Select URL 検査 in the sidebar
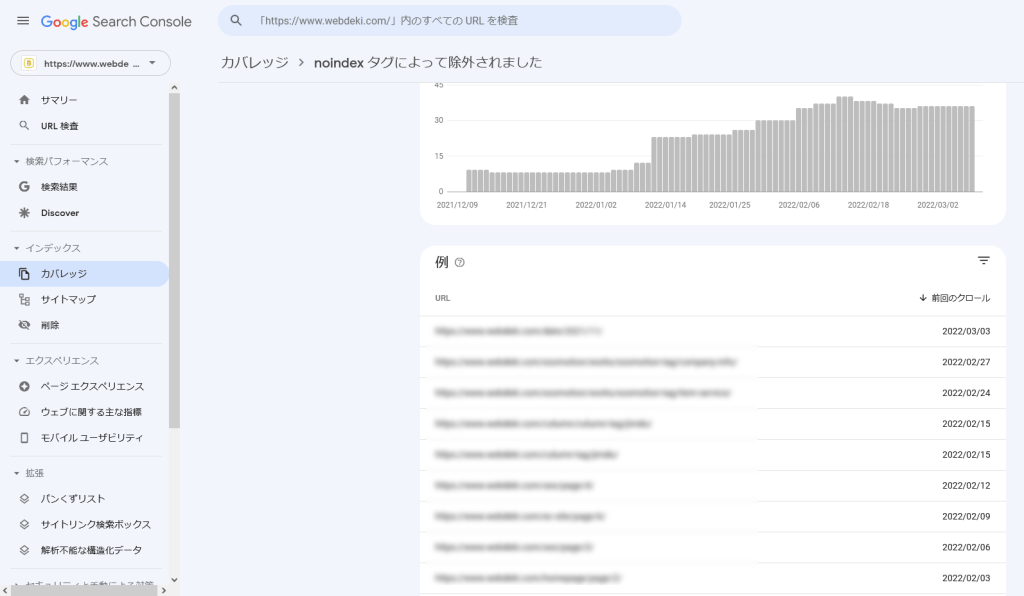Screen dimensions: 1024x596 click(59, 126)
